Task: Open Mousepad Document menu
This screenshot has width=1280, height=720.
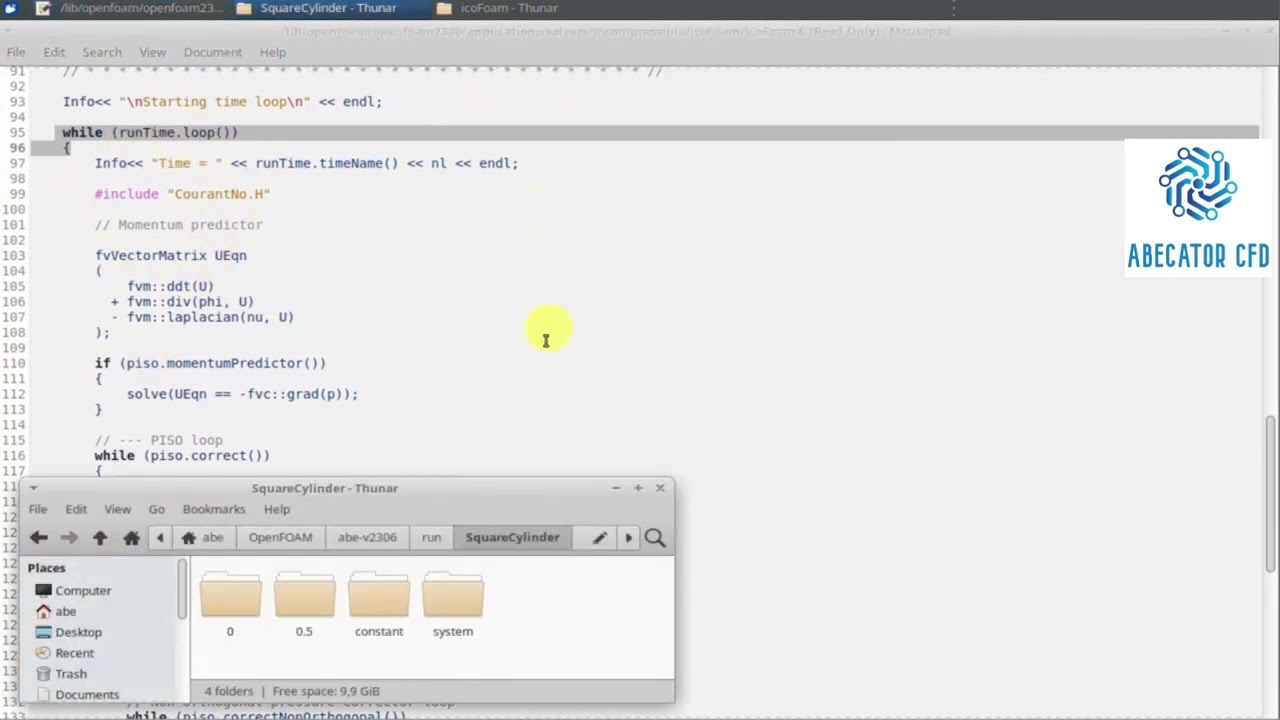Action: pos(213,52)
